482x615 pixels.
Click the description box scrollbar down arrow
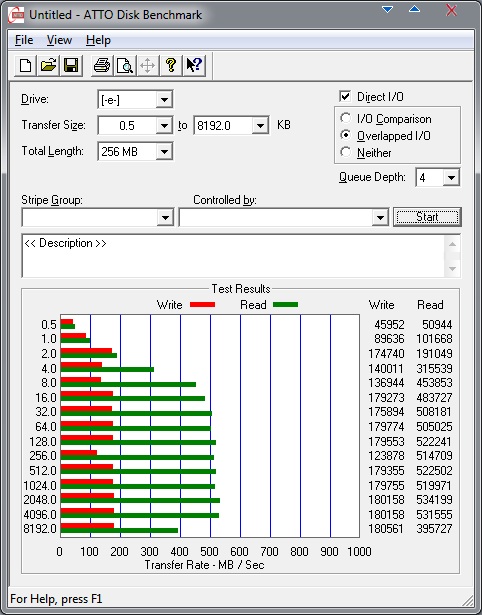(x=452, y=269)
